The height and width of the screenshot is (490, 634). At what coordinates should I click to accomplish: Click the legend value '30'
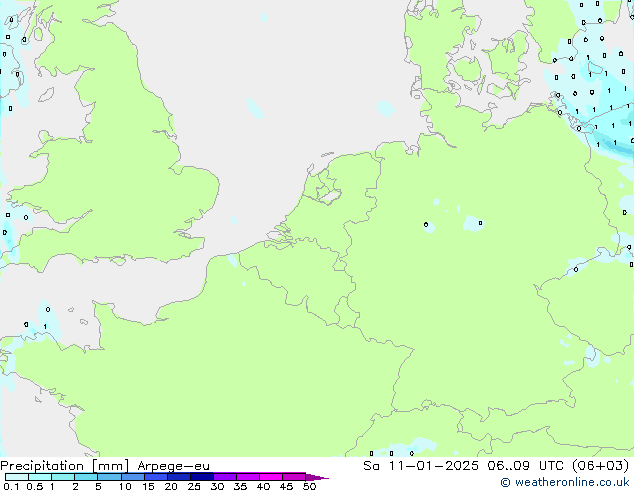(x=217, y=486)
